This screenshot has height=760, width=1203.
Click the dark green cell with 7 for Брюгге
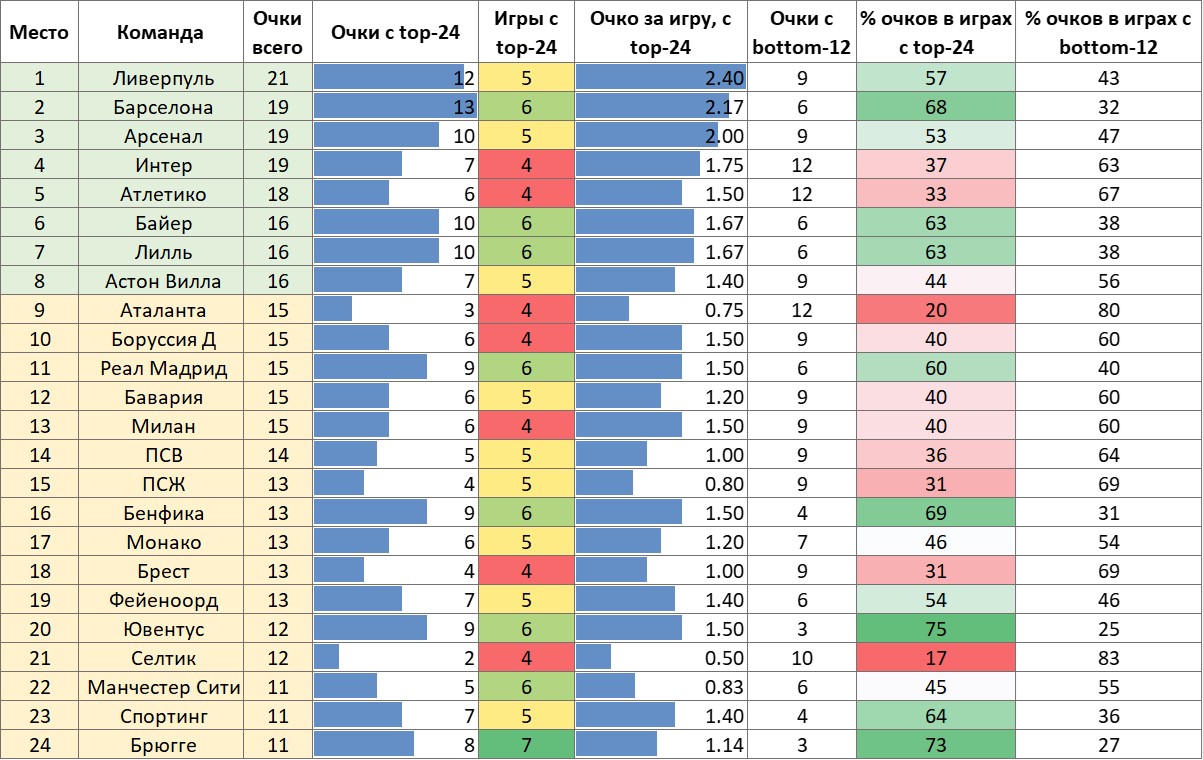tap(526, 744)
